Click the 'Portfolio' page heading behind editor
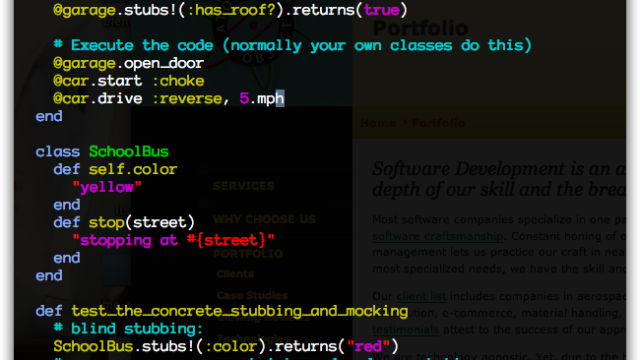 [420, 28]
